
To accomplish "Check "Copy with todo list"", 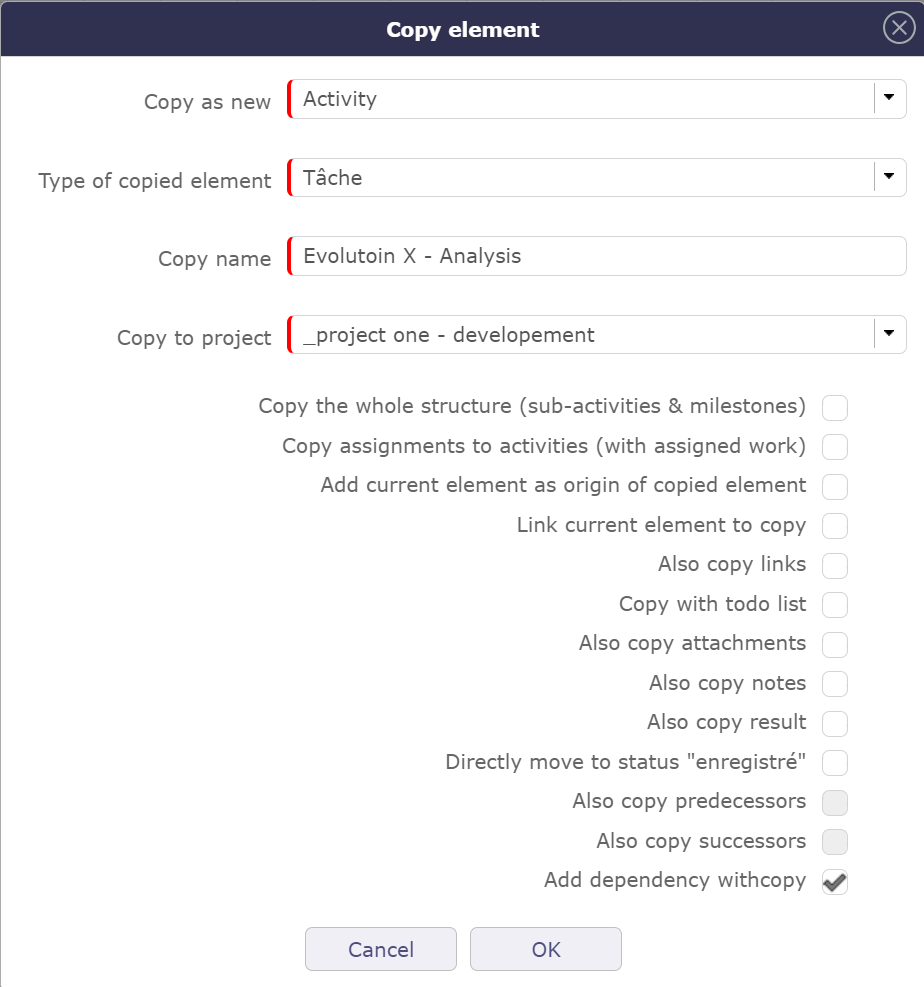I will pyautogui.click(x=834, y=605).
